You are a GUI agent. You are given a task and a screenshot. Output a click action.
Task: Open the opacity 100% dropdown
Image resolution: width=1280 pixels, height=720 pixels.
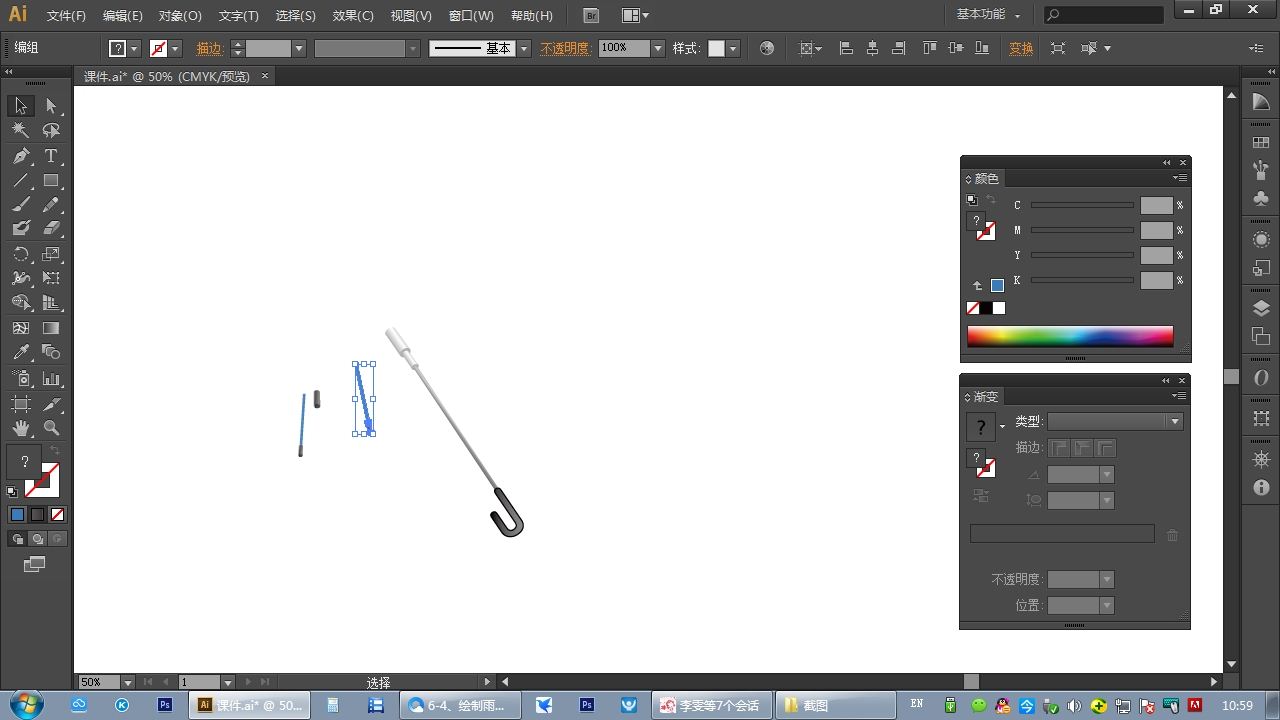click(658, 48)
